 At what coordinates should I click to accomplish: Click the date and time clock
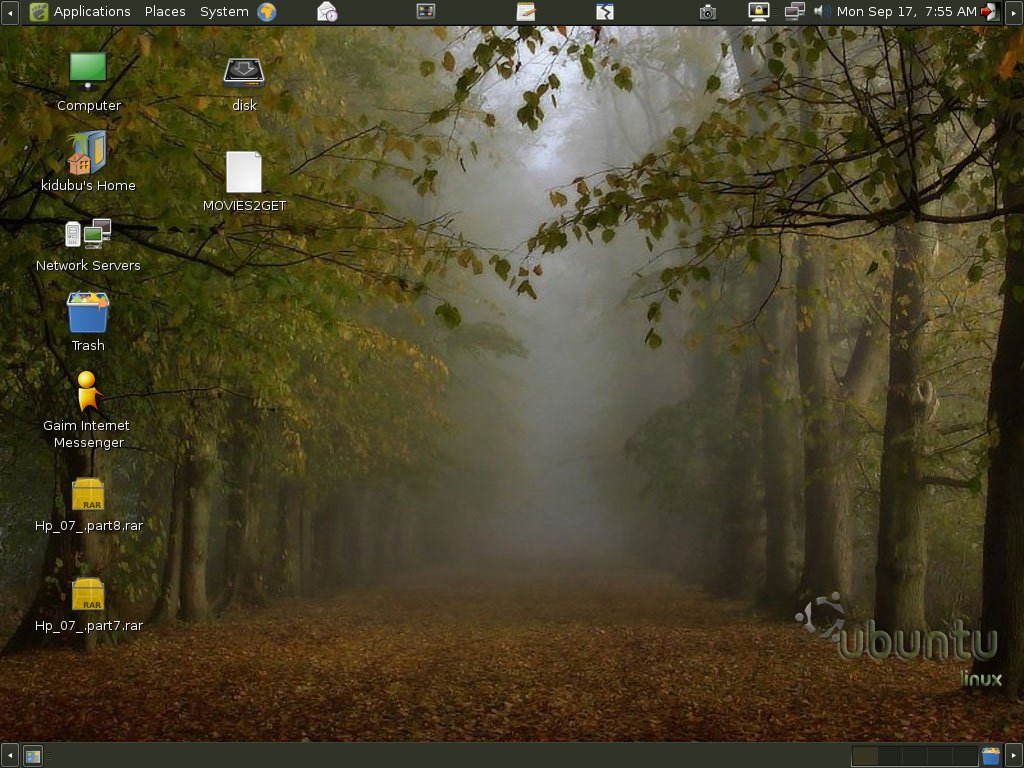(x=906, y=12)
